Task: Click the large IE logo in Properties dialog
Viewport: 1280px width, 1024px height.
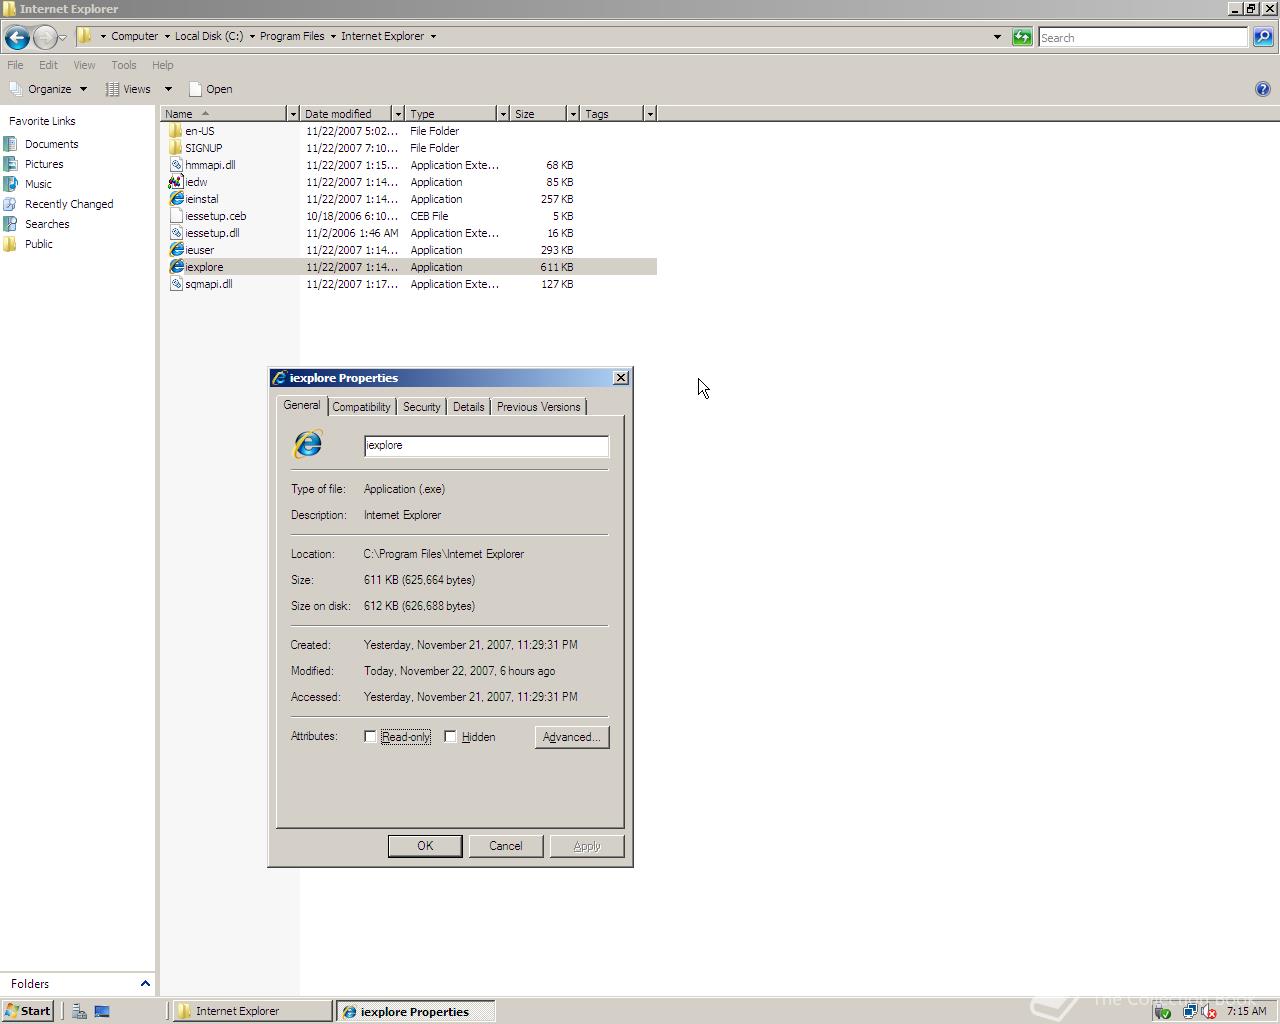Action: pos(308,444)
